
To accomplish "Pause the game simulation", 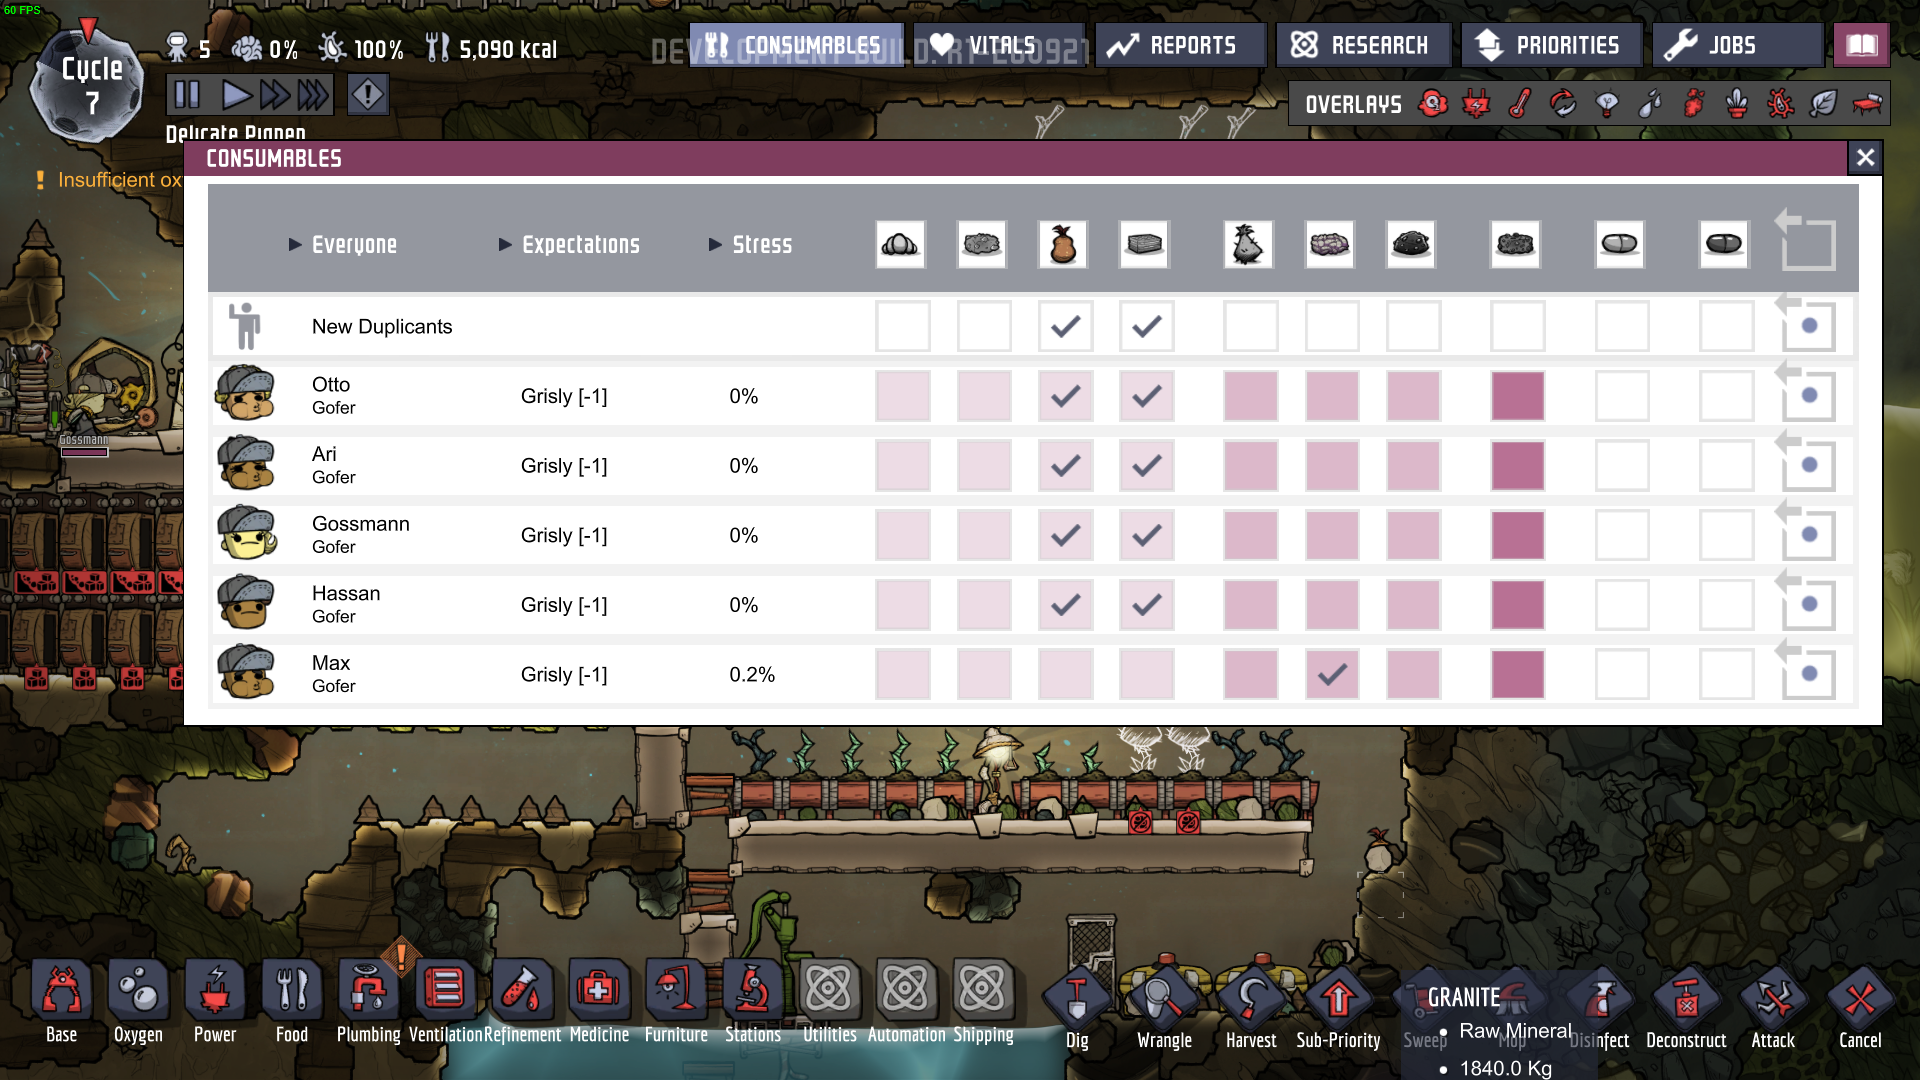I will [187, 95].
